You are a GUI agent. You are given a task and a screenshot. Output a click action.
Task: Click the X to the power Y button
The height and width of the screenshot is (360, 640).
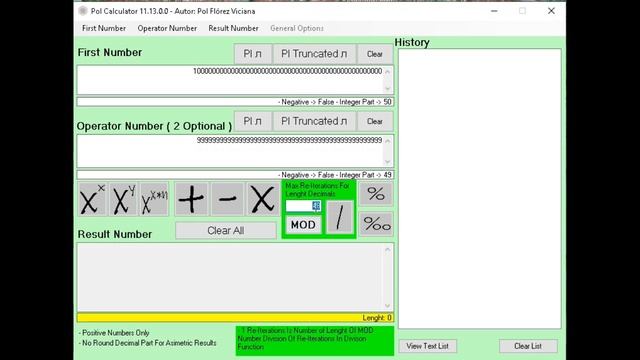pos(124,199)
